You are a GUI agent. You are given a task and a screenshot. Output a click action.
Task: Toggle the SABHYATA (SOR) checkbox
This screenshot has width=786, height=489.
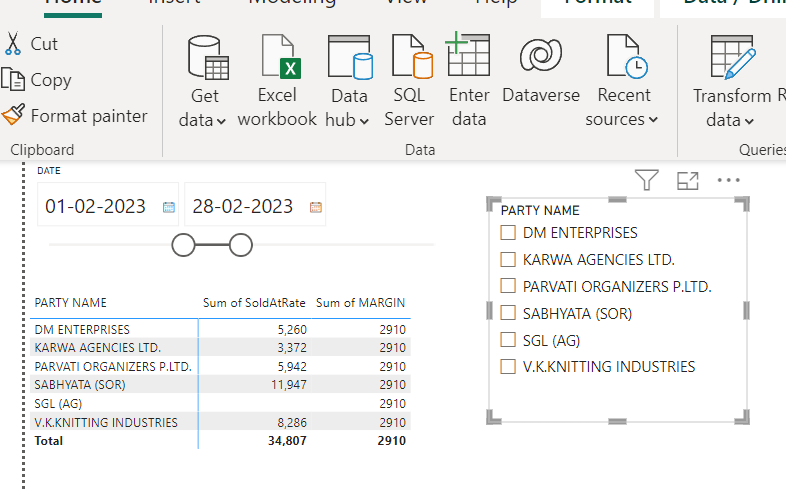[x=508, y=313]
